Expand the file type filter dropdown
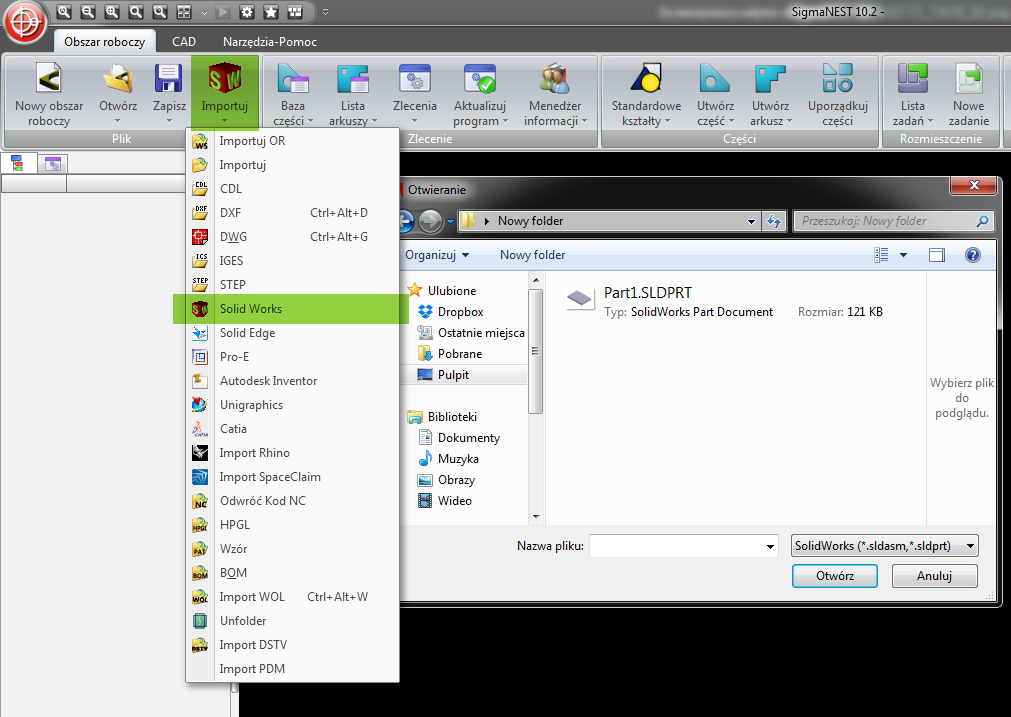The image size is (1011, 717). 970,546
